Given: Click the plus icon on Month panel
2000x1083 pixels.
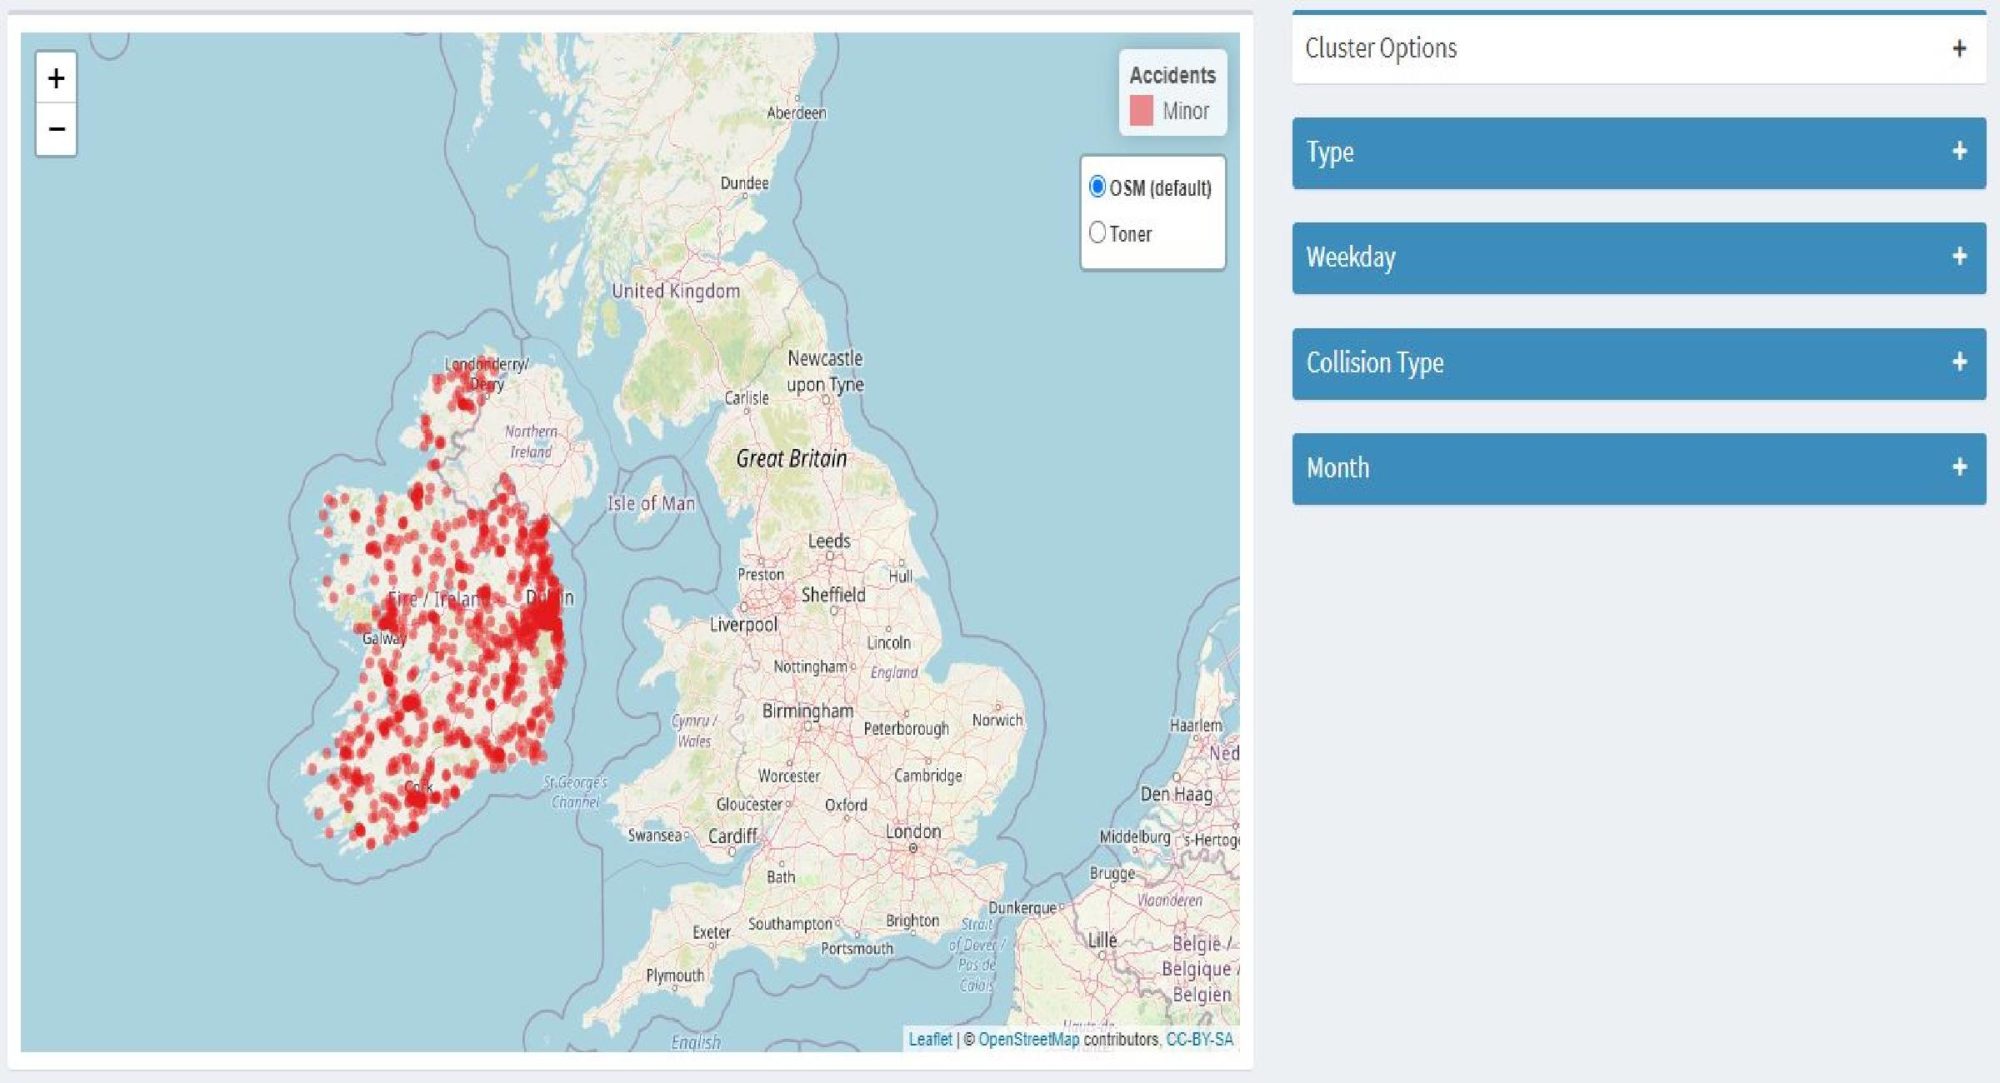Looking at the screenshot, I should tap(1958, 467).
